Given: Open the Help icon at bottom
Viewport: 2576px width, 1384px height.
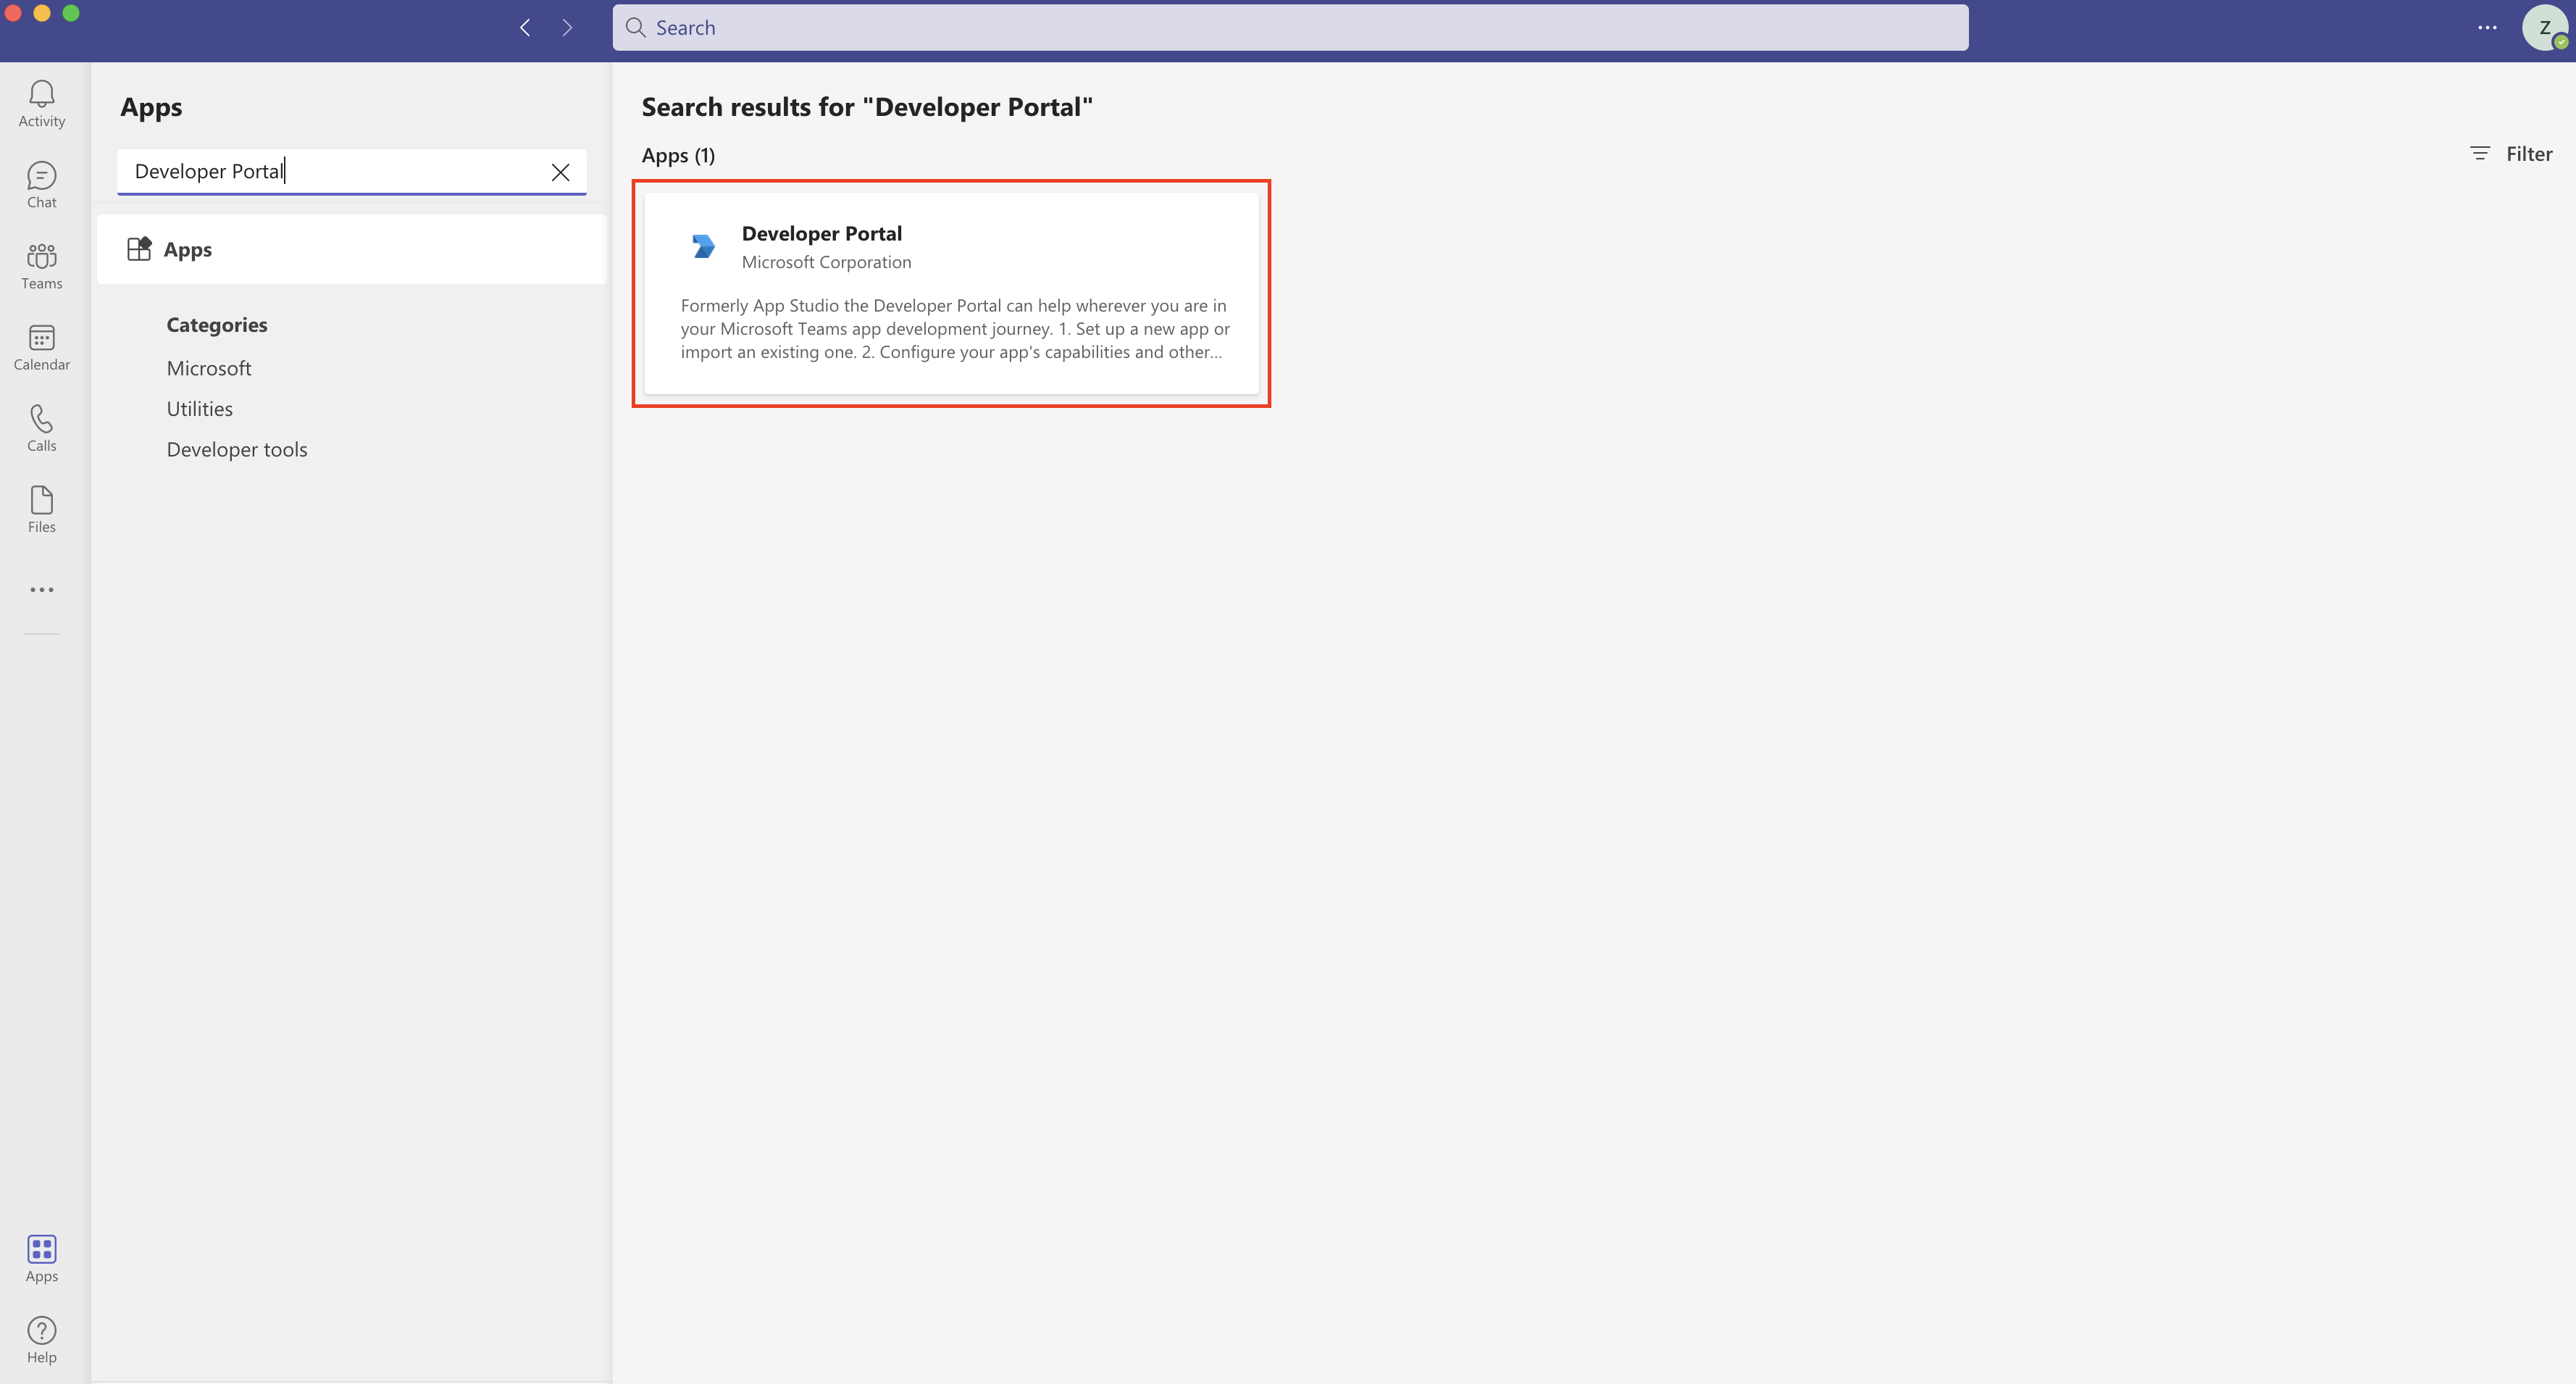Looking at the screenshot, I should click(x=41, y=1338).
